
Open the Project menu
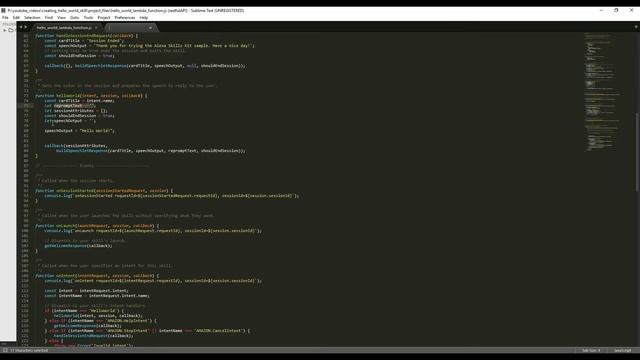pyautogui.click(x=104, y=18)
